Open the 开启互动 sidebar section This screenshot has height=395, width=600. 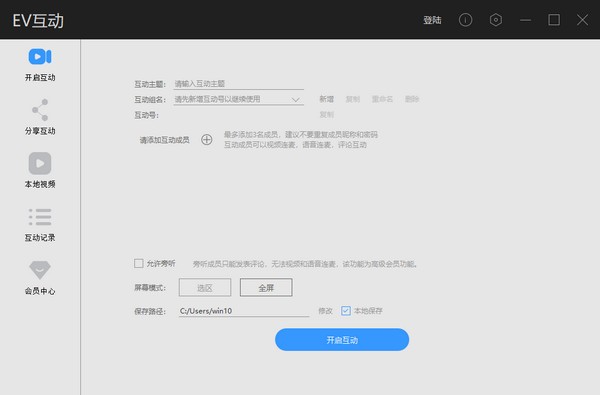pos(40,65)
